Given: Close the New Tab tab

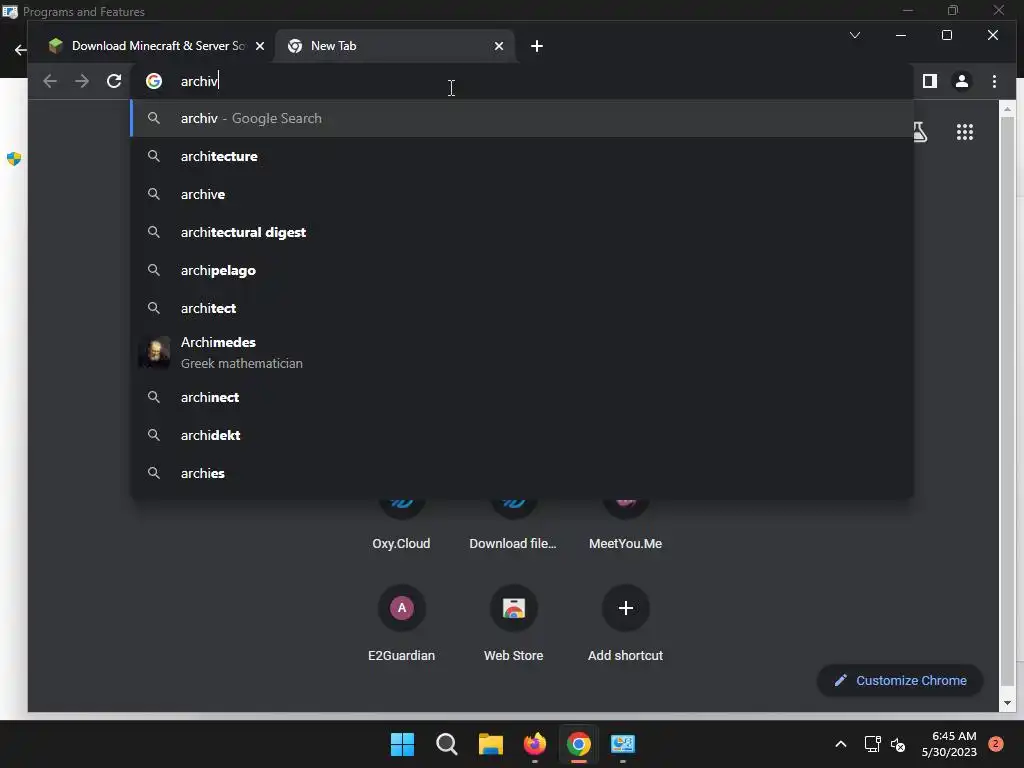Looking at the screenshot, I should pyautogui.click(x=499, y=46).
